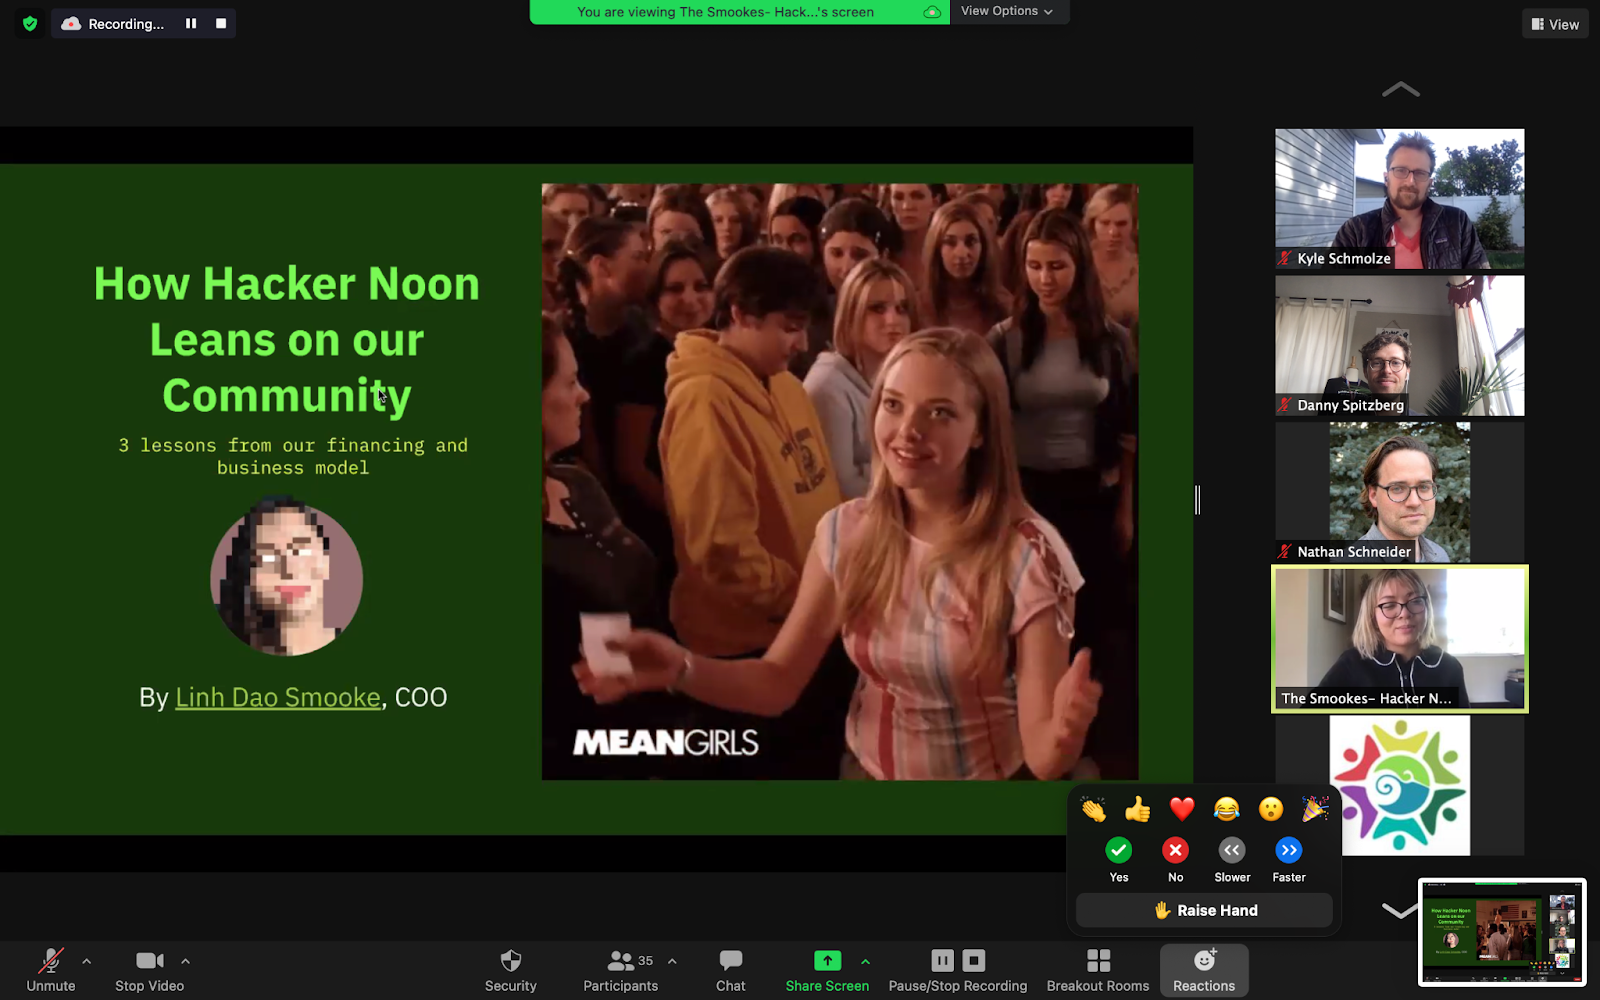1600x1000 pixels.
Task: Send the surprised face reaction
Action: pos(1271,809)
